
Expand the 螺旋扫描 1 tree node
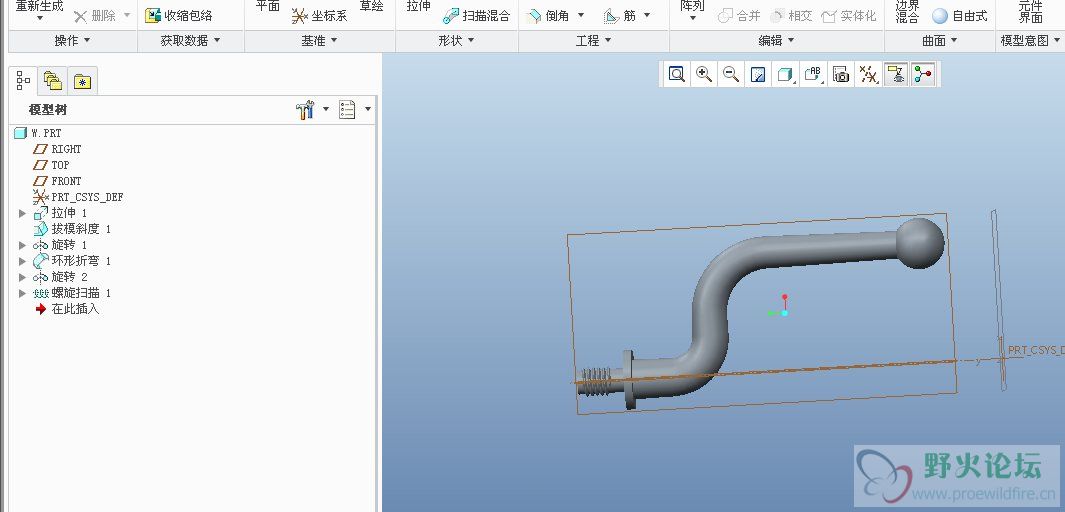pos(23,293)
